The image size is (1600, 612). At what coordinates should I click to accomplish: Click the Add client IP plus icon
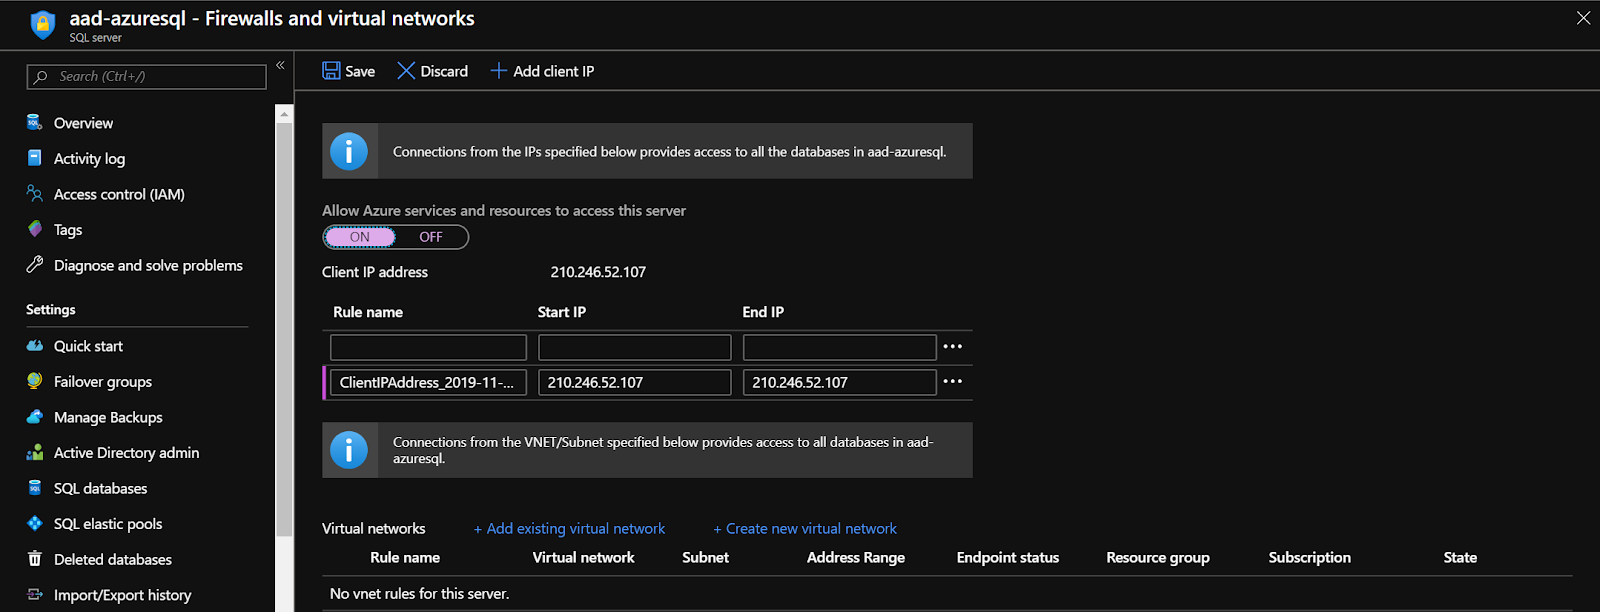pos(498,71)
